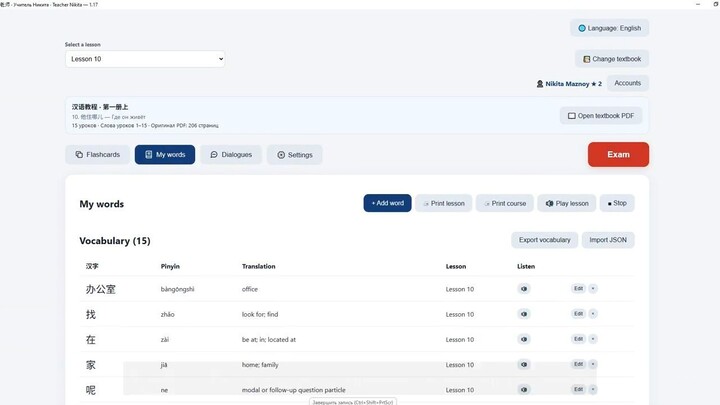This screenshot has width=720, height=405.
Task: Click the translation 'be at; in; located at'
Action: (x=269, y=340)
